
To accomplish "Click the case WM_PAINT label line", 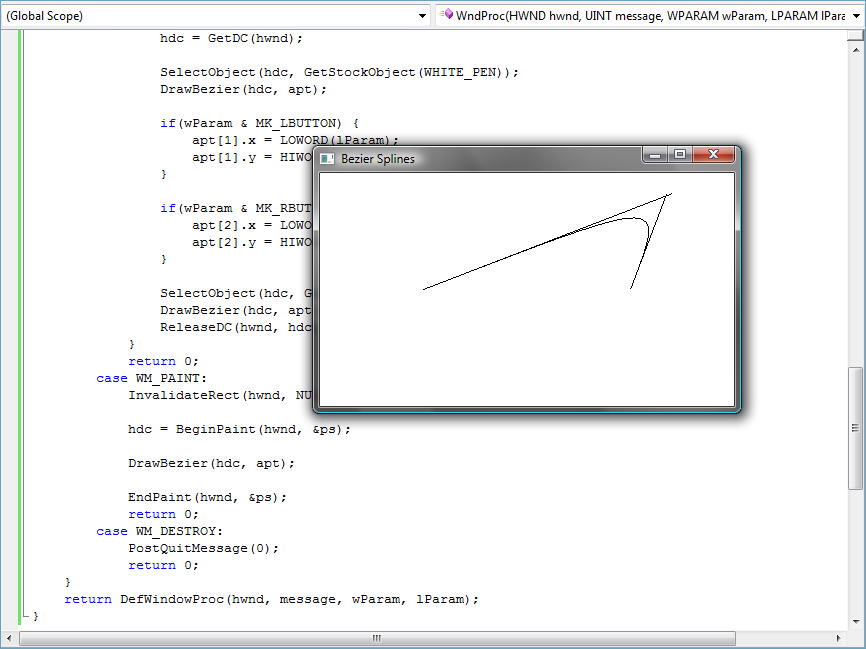I will [x=150, y=378].
